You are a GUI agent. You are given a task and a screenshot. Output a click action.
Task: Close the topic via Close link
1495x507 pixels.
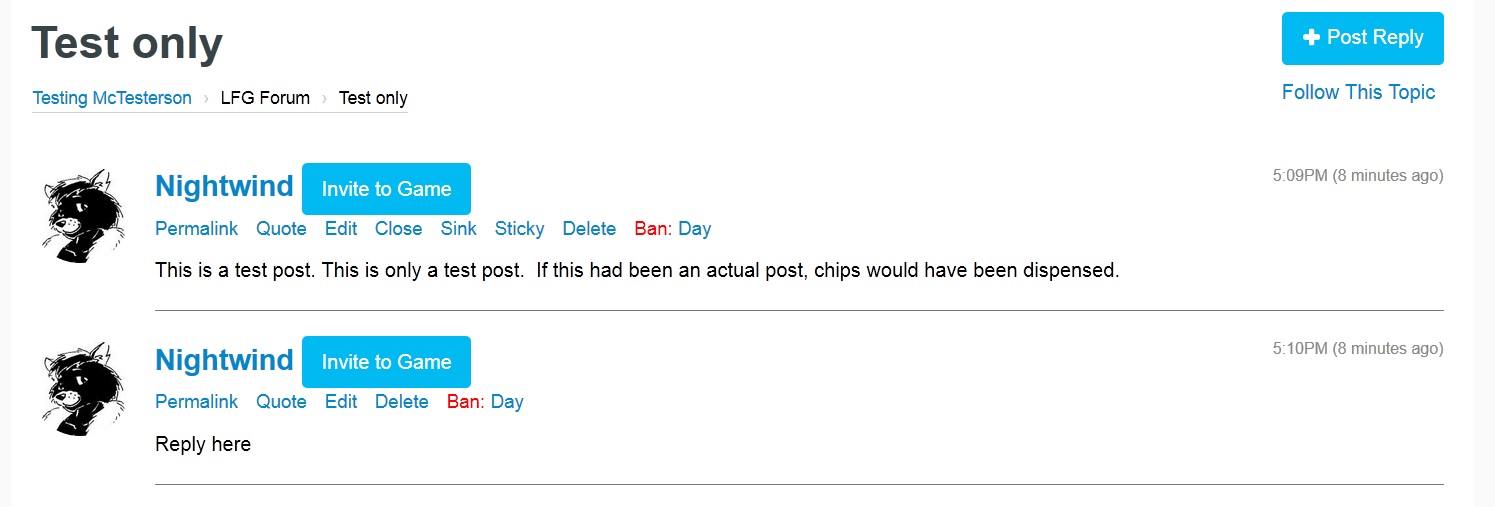tap(398, 229)
